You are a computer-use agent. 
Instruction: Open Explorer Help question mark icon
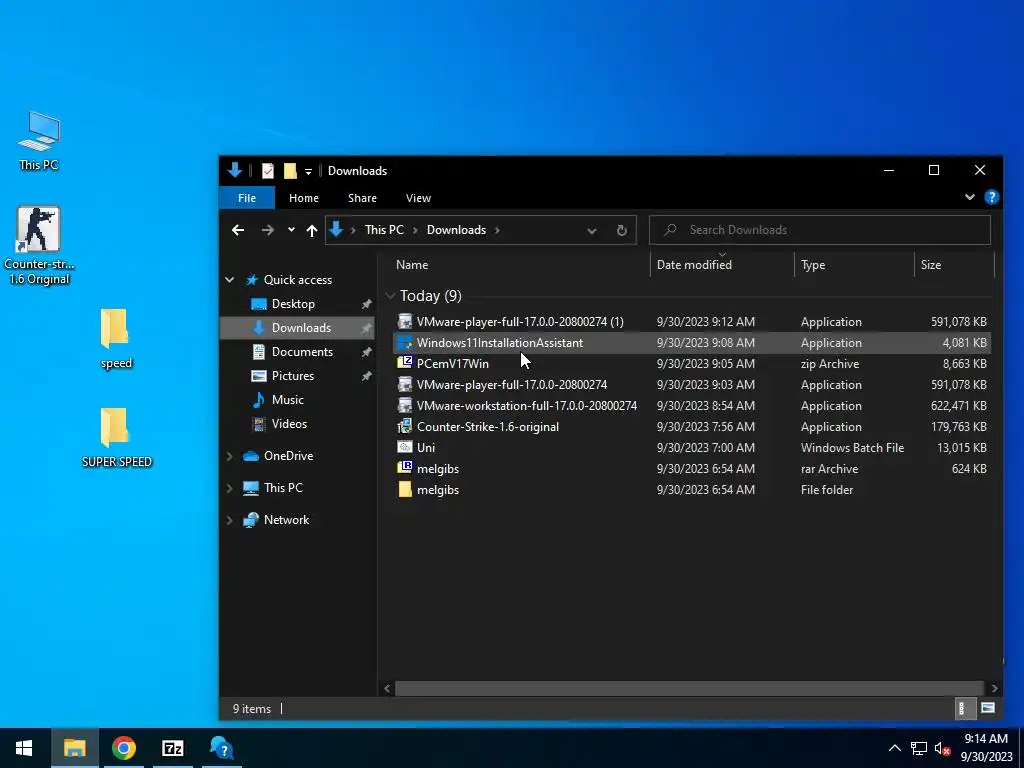click(x=991, y=197)
